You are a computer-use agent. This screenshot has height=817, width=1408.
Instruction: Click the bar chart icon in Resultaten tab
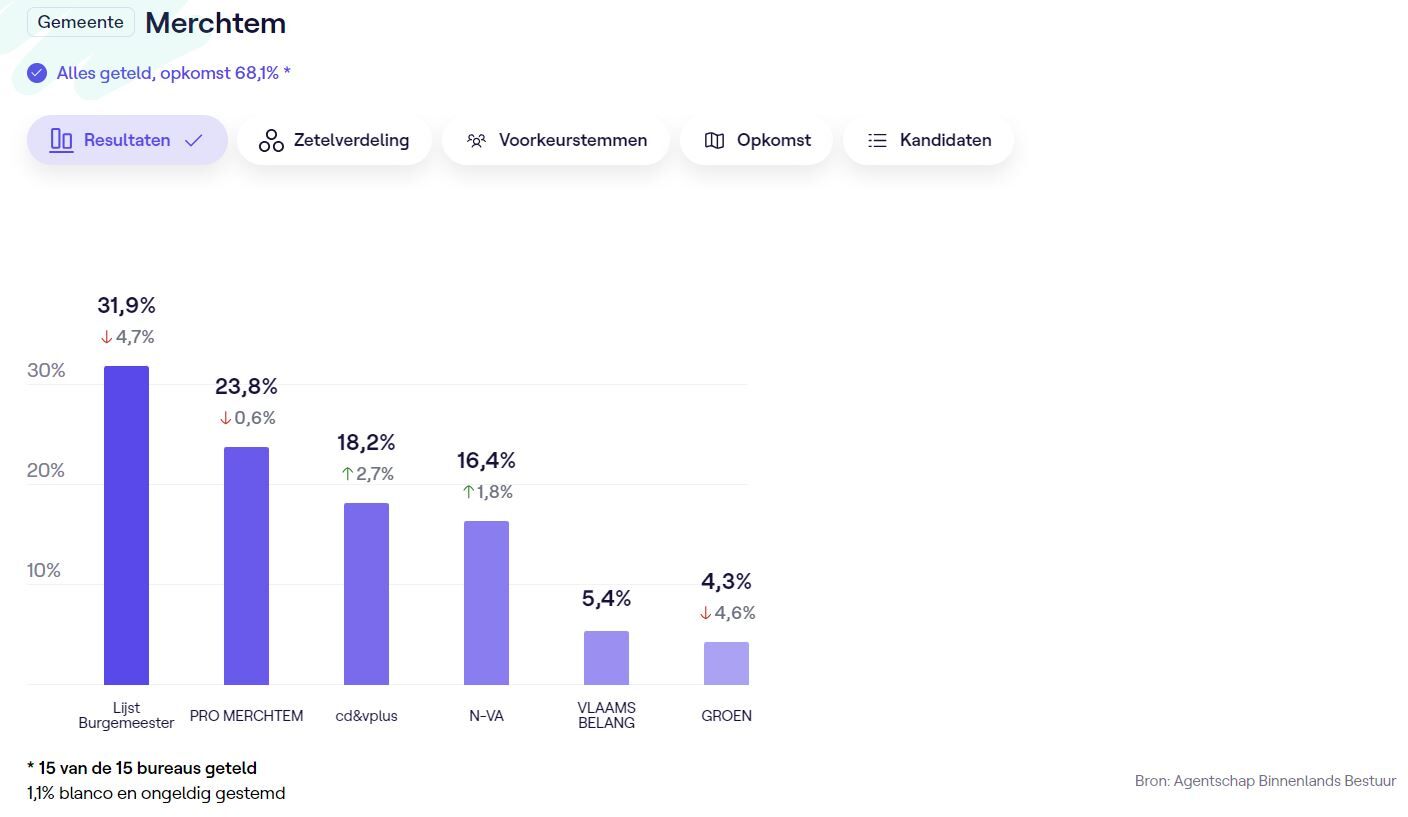[x=62, y=141]
